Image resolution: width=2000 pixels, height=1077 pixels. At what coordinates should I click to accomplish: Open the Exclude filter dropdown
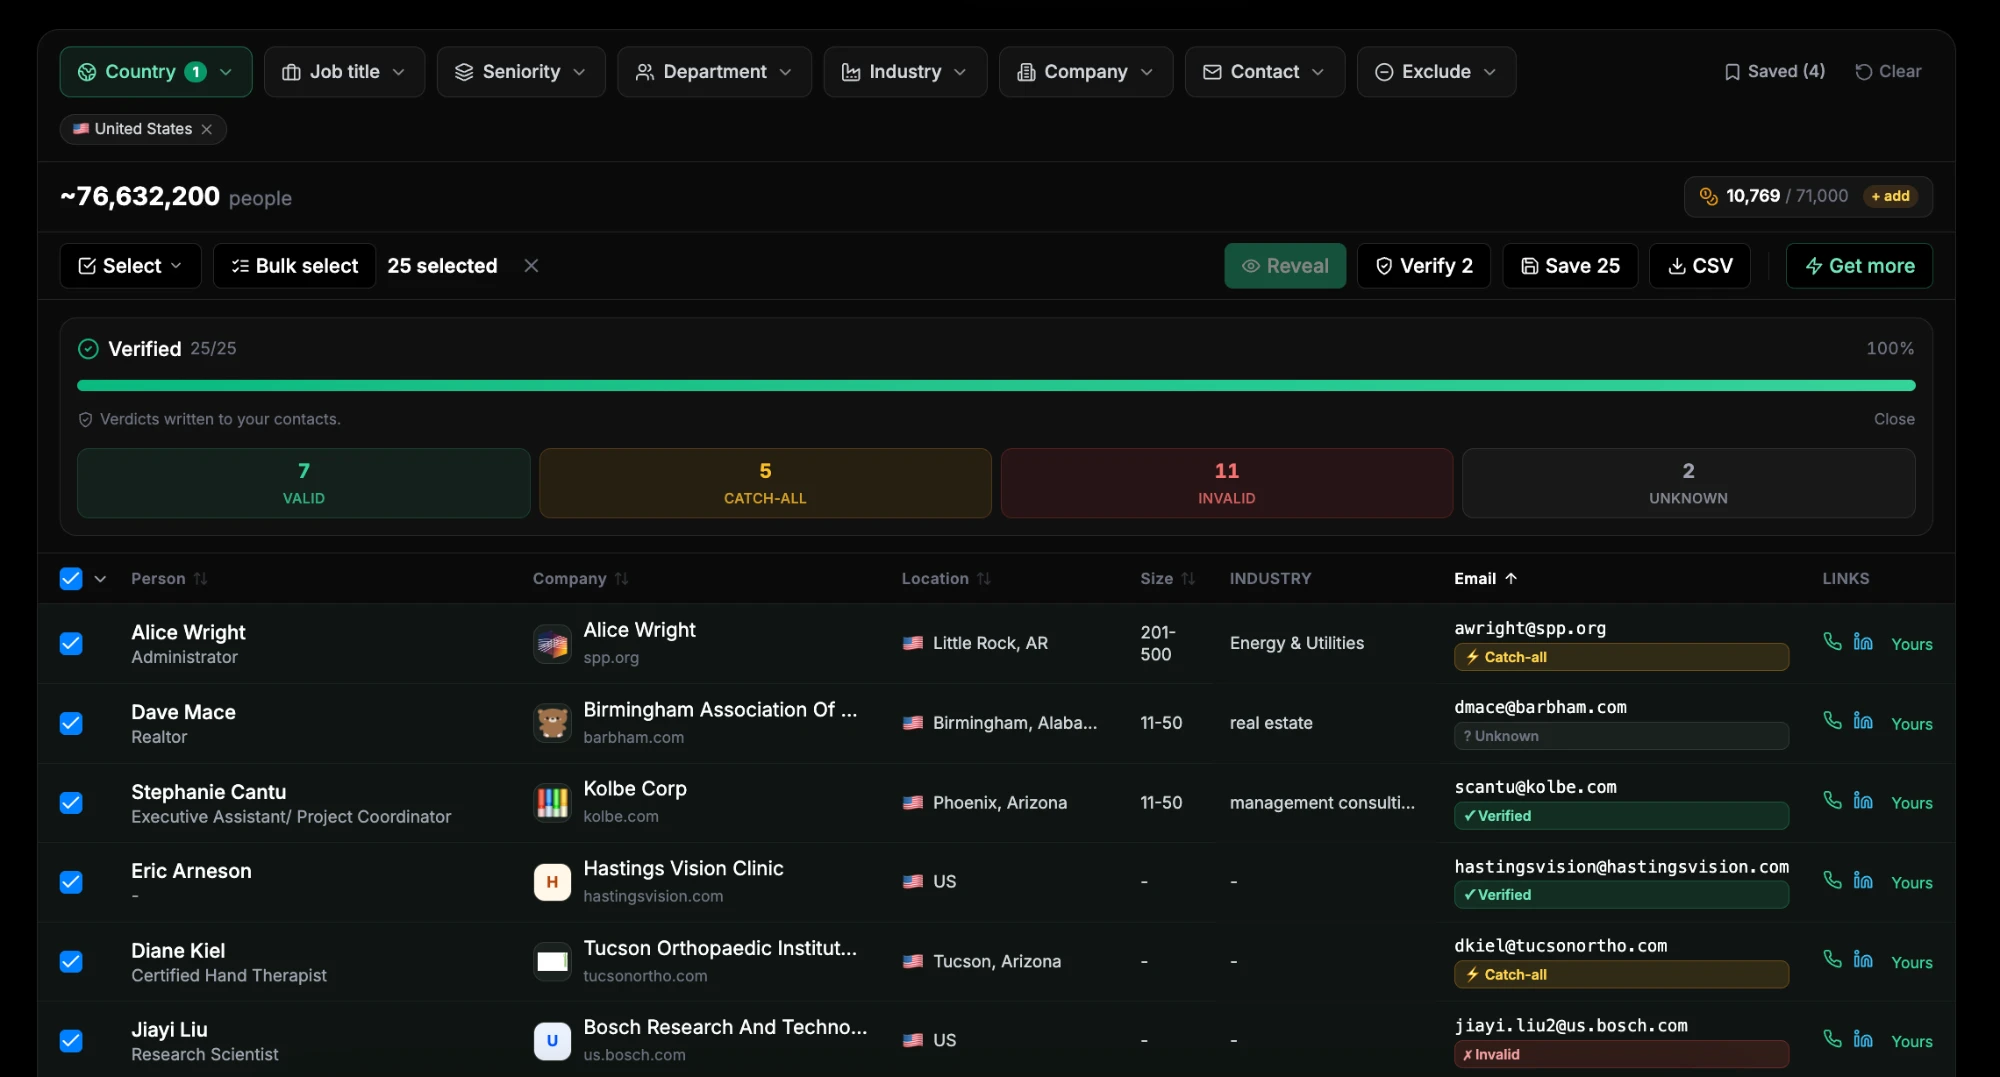click(x=1436, y=72)
